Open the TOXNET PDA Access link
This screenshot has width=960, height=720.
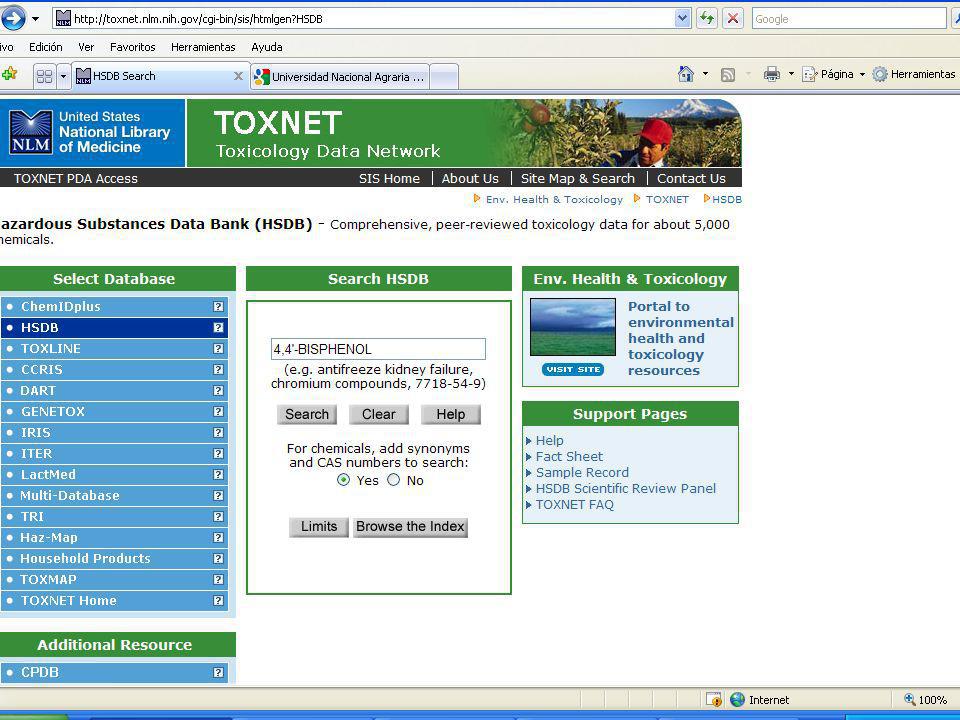click(x=76, y=179)
